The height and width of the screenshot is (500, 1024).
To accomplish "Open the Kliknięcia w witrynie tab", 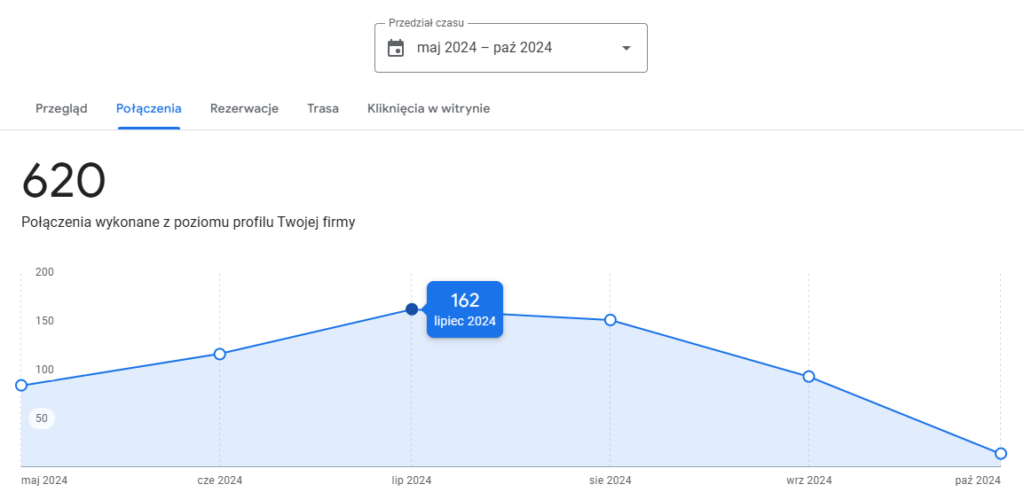I will (x=428, y=108).
